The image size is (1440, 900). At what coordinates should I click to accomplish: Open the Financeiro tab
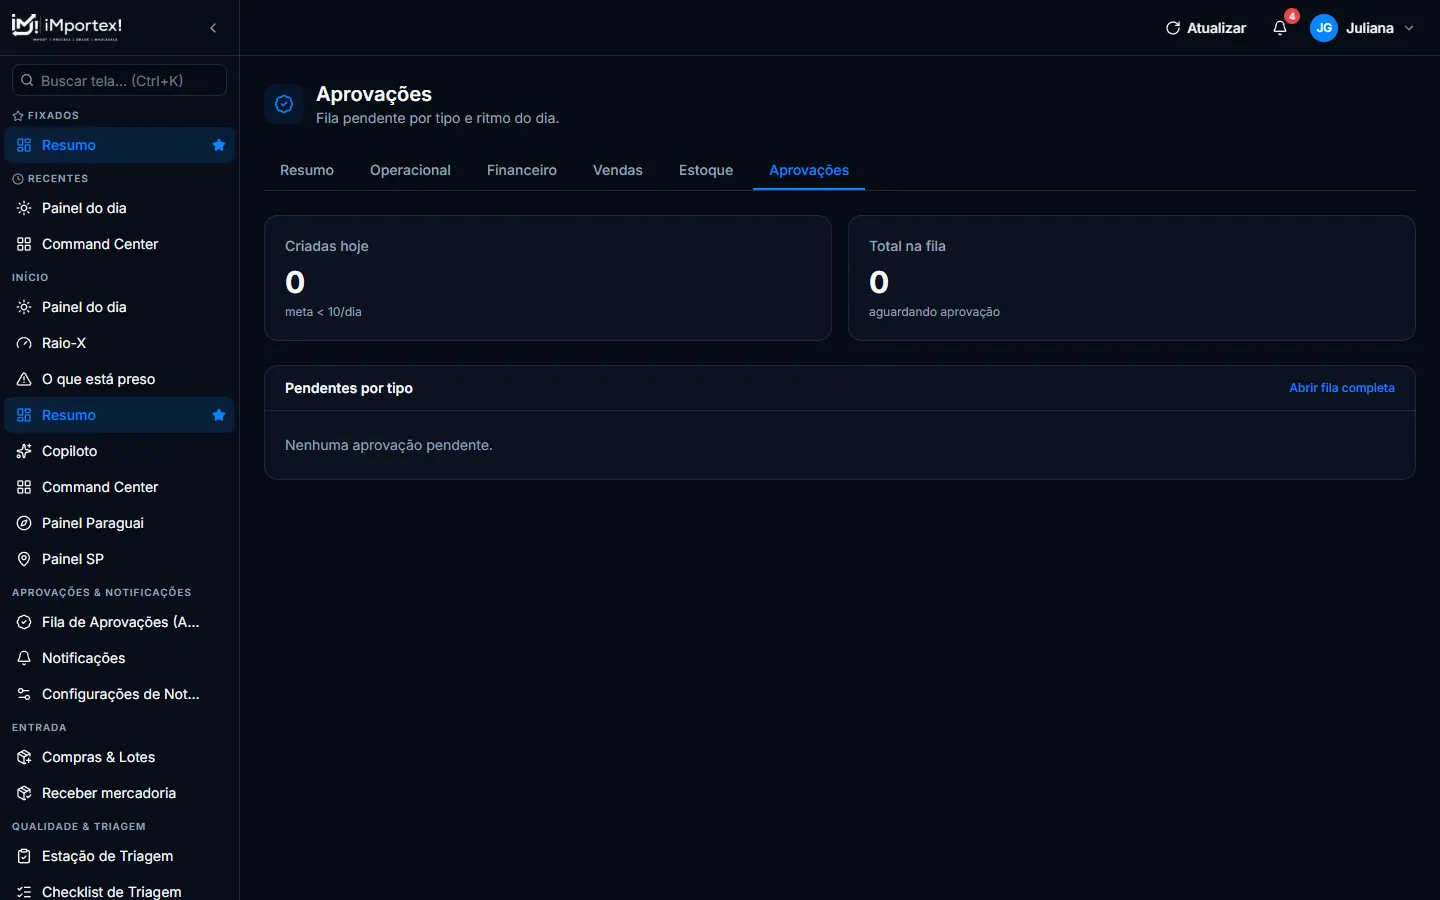[x=522, y=170]
